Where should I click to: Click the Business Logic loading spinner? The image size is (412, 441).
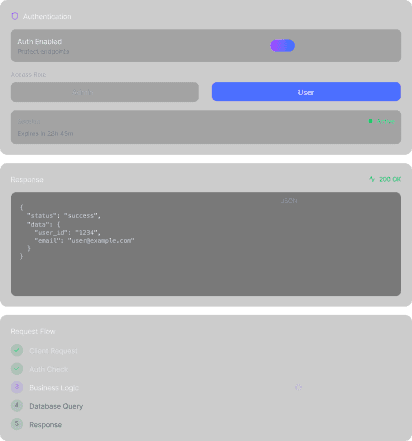[298, 387]
